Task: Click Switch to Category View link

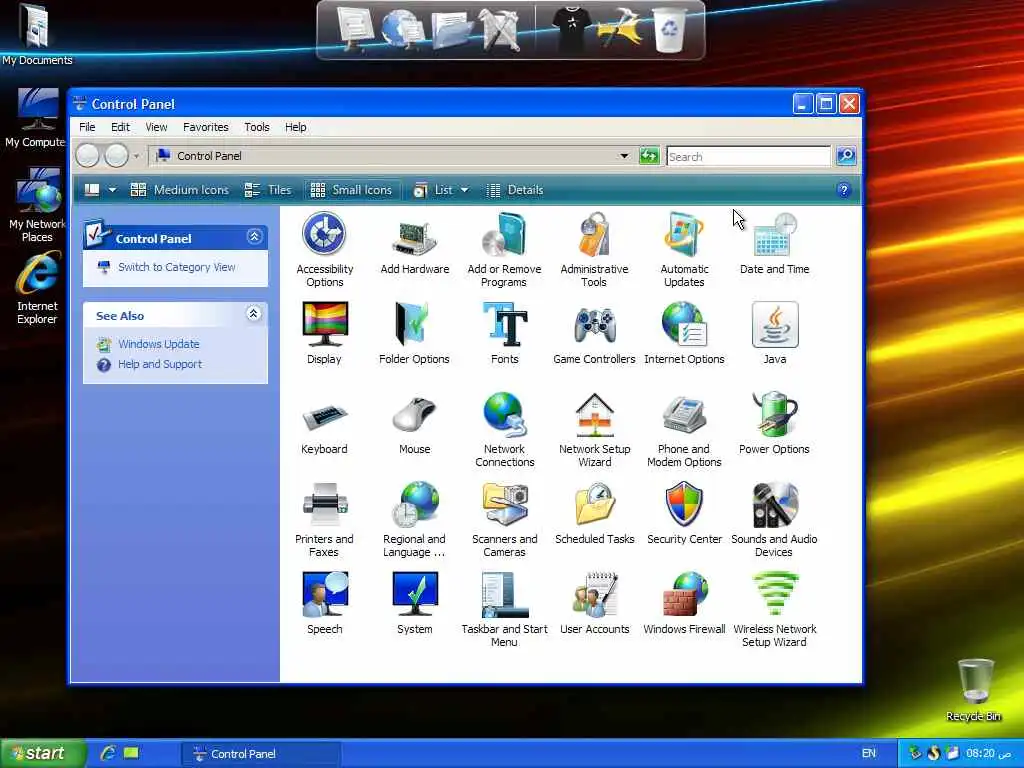Action: tap(176, 267)
